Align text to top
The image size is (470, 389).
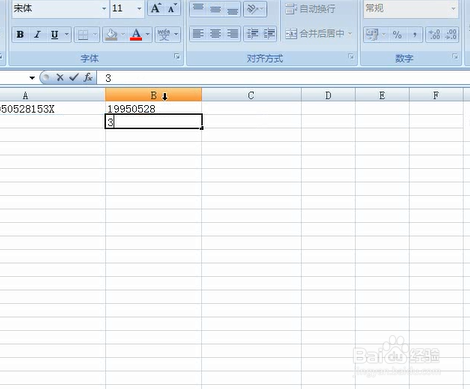[x=198, y=8]
